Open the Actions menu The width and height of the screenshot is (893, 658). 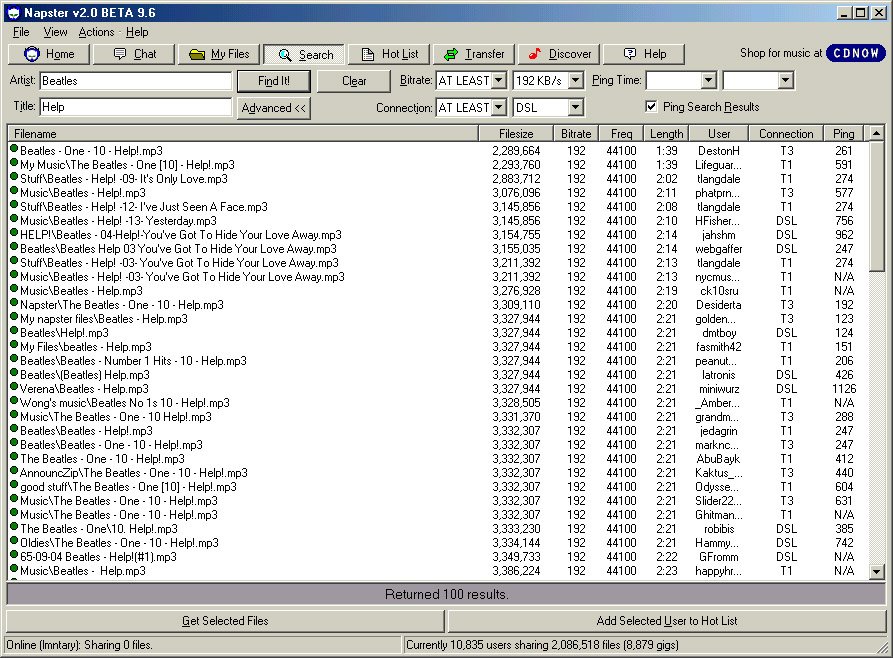click(96, 32)
